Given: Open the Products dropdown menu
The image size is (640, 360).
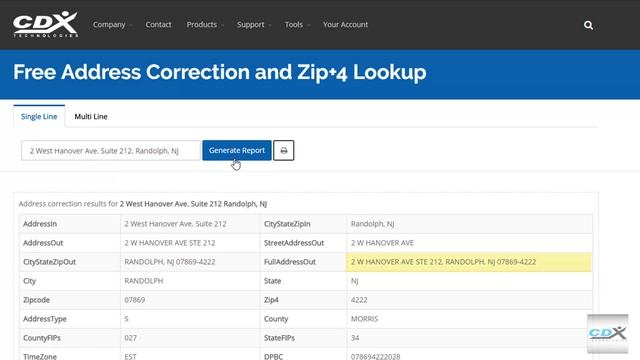Looking at the screenshot, I should (x=205, y=24).
